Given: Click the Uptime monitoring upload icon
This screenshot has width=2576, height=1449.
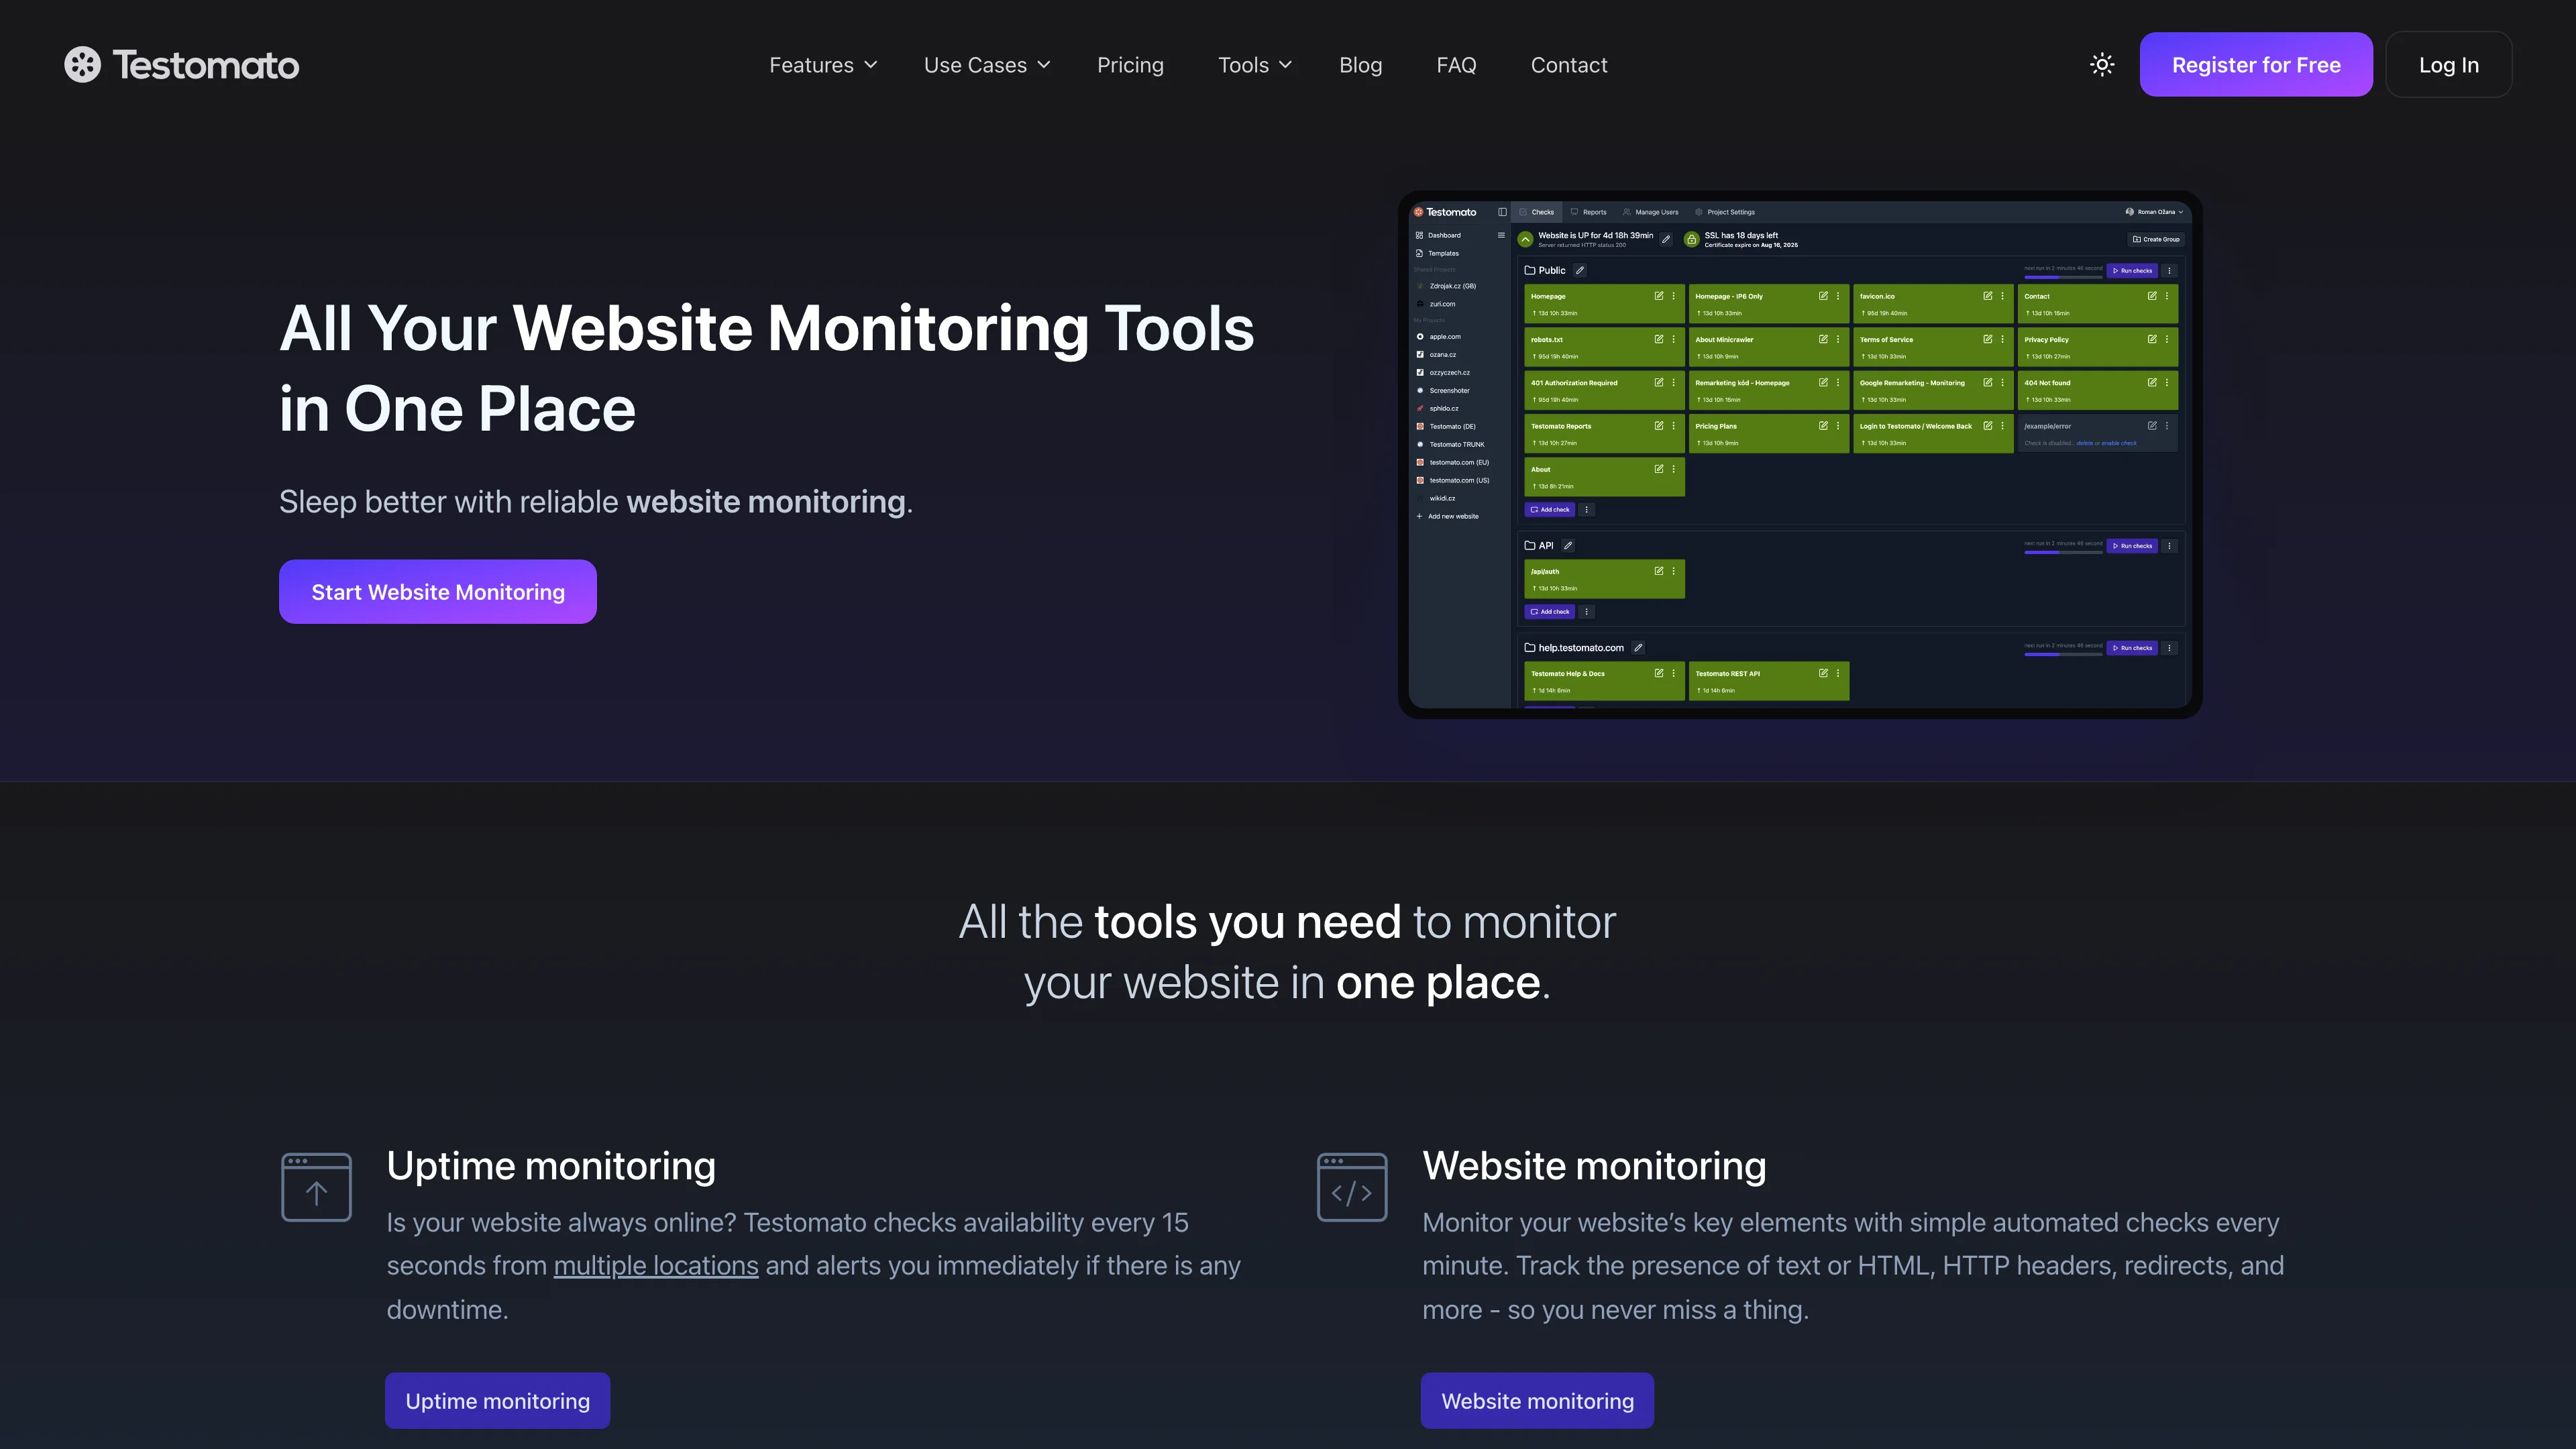Looking at the screenshot, I should tap(316, 1188).
